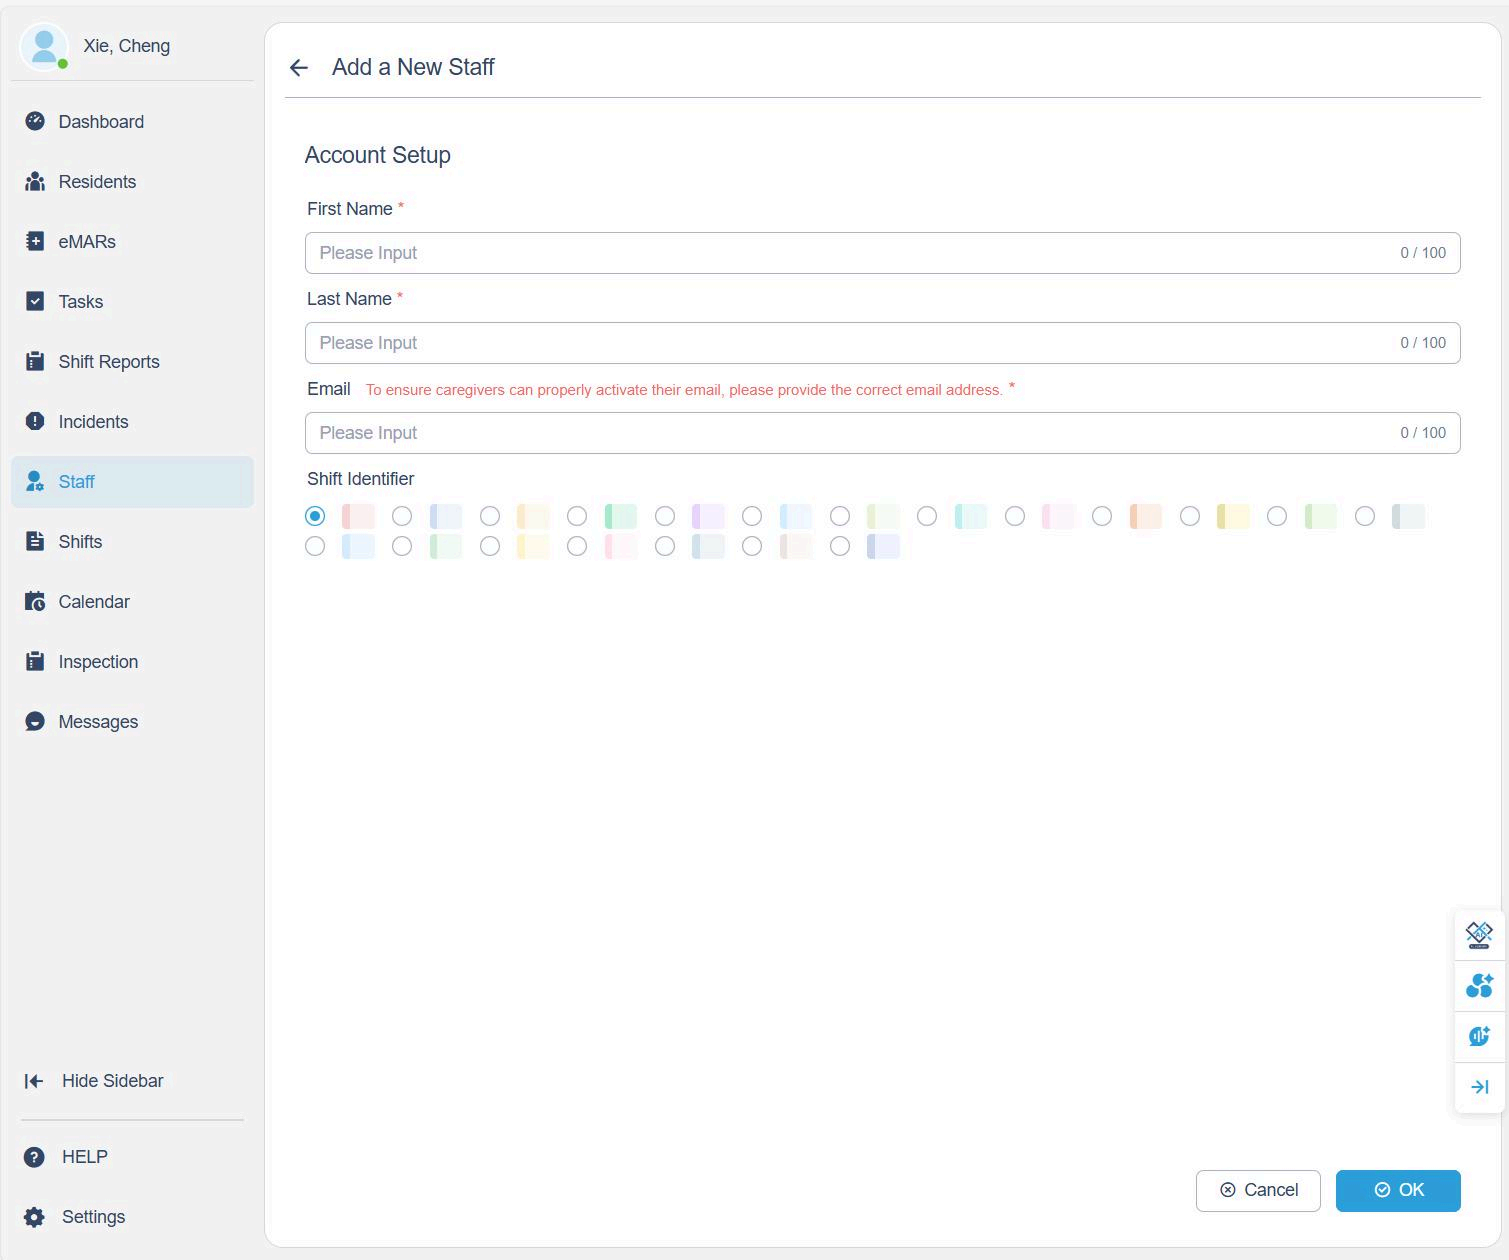Collapse the floating tool panel with arrow icon
1509x1260 pixels.
(1479, 1087)
